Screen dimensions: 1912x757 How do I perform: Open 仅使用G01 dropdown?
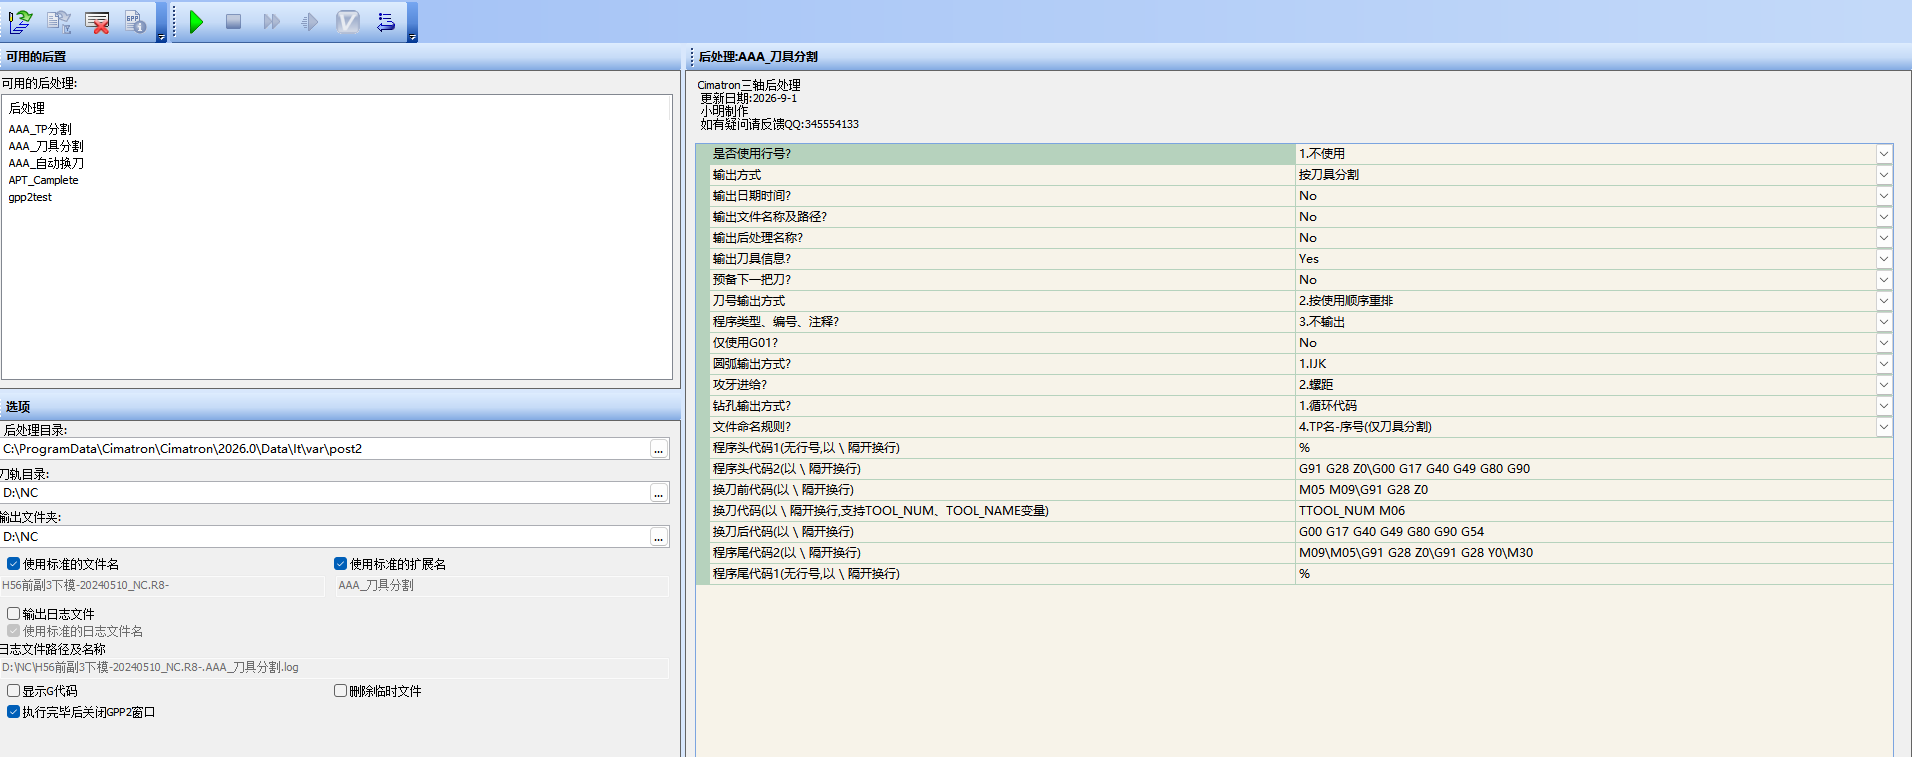(1884, 343)
